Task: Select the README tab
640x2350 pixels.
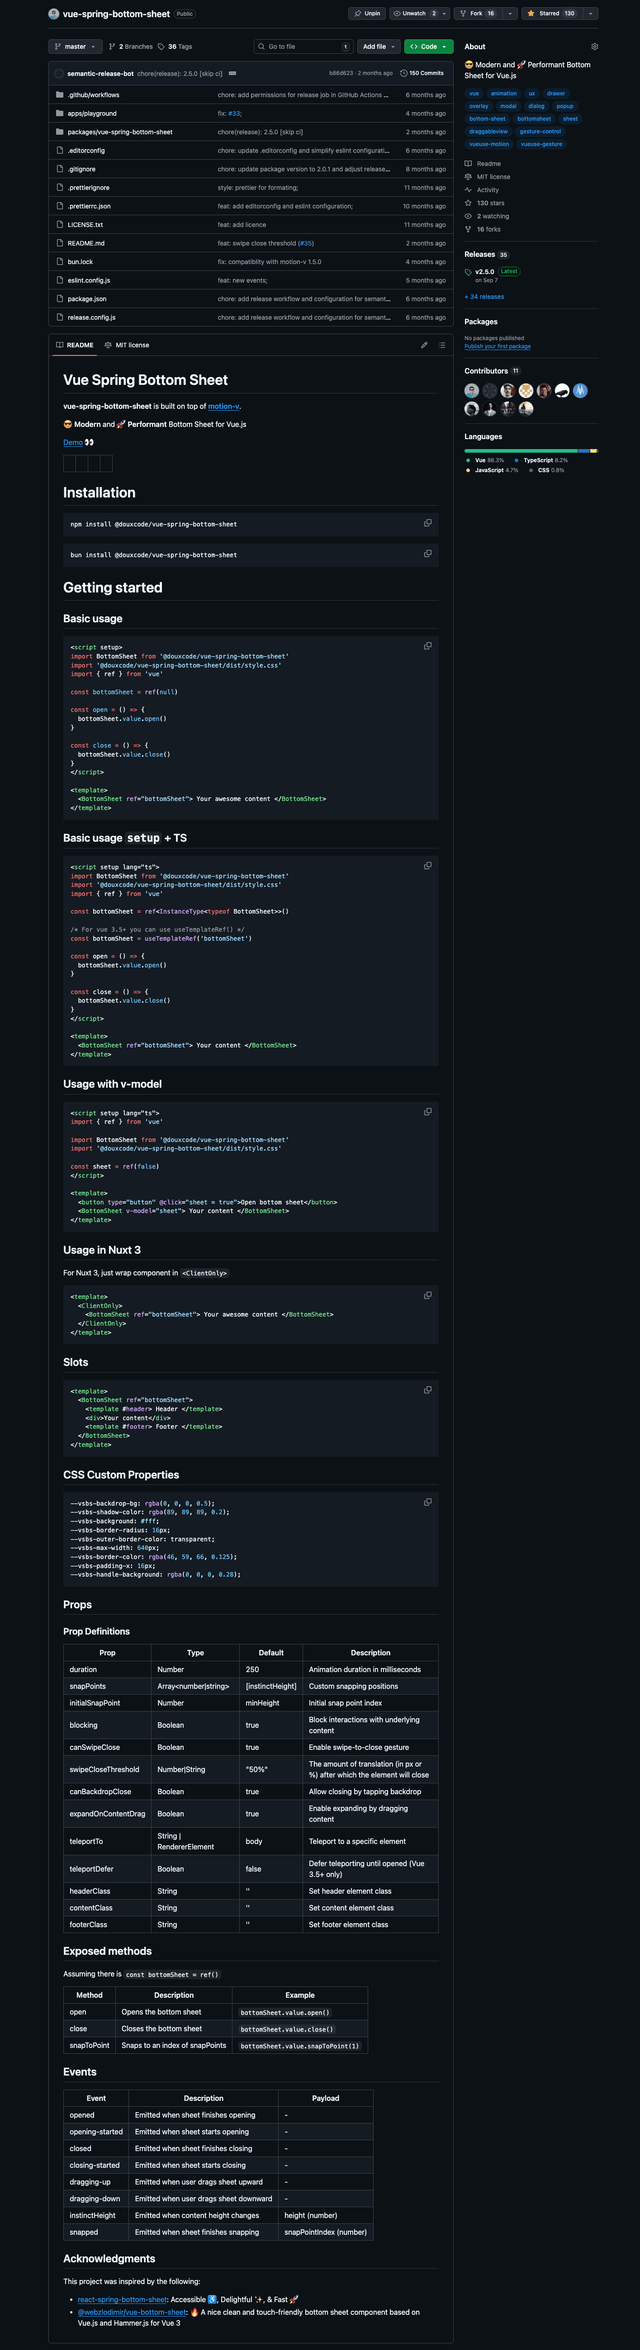Action: point(75,345)
